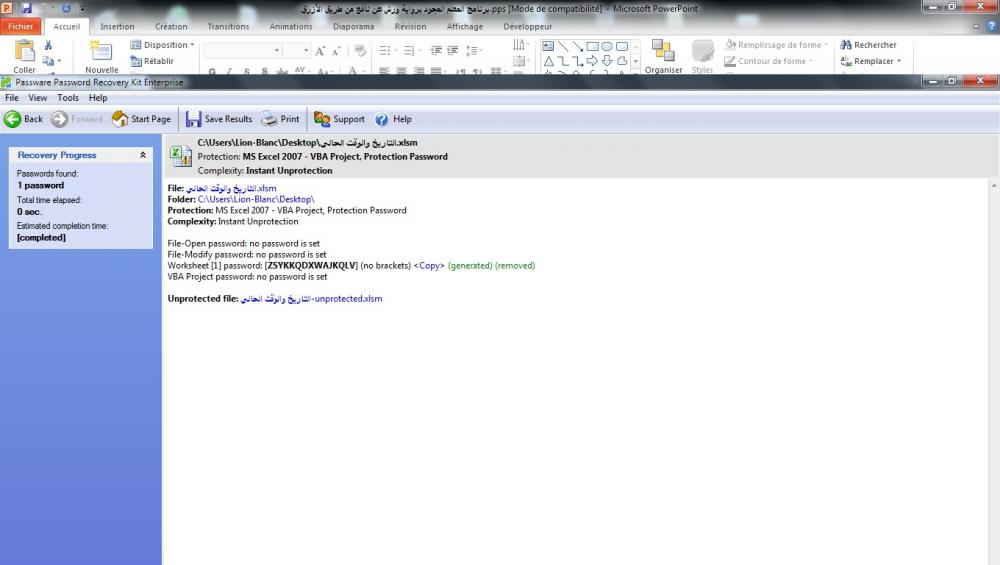Viewport: 1000px width, 565px height.
Task: Switch to the Insertion ribbon tab
Action: coord(117,27)
